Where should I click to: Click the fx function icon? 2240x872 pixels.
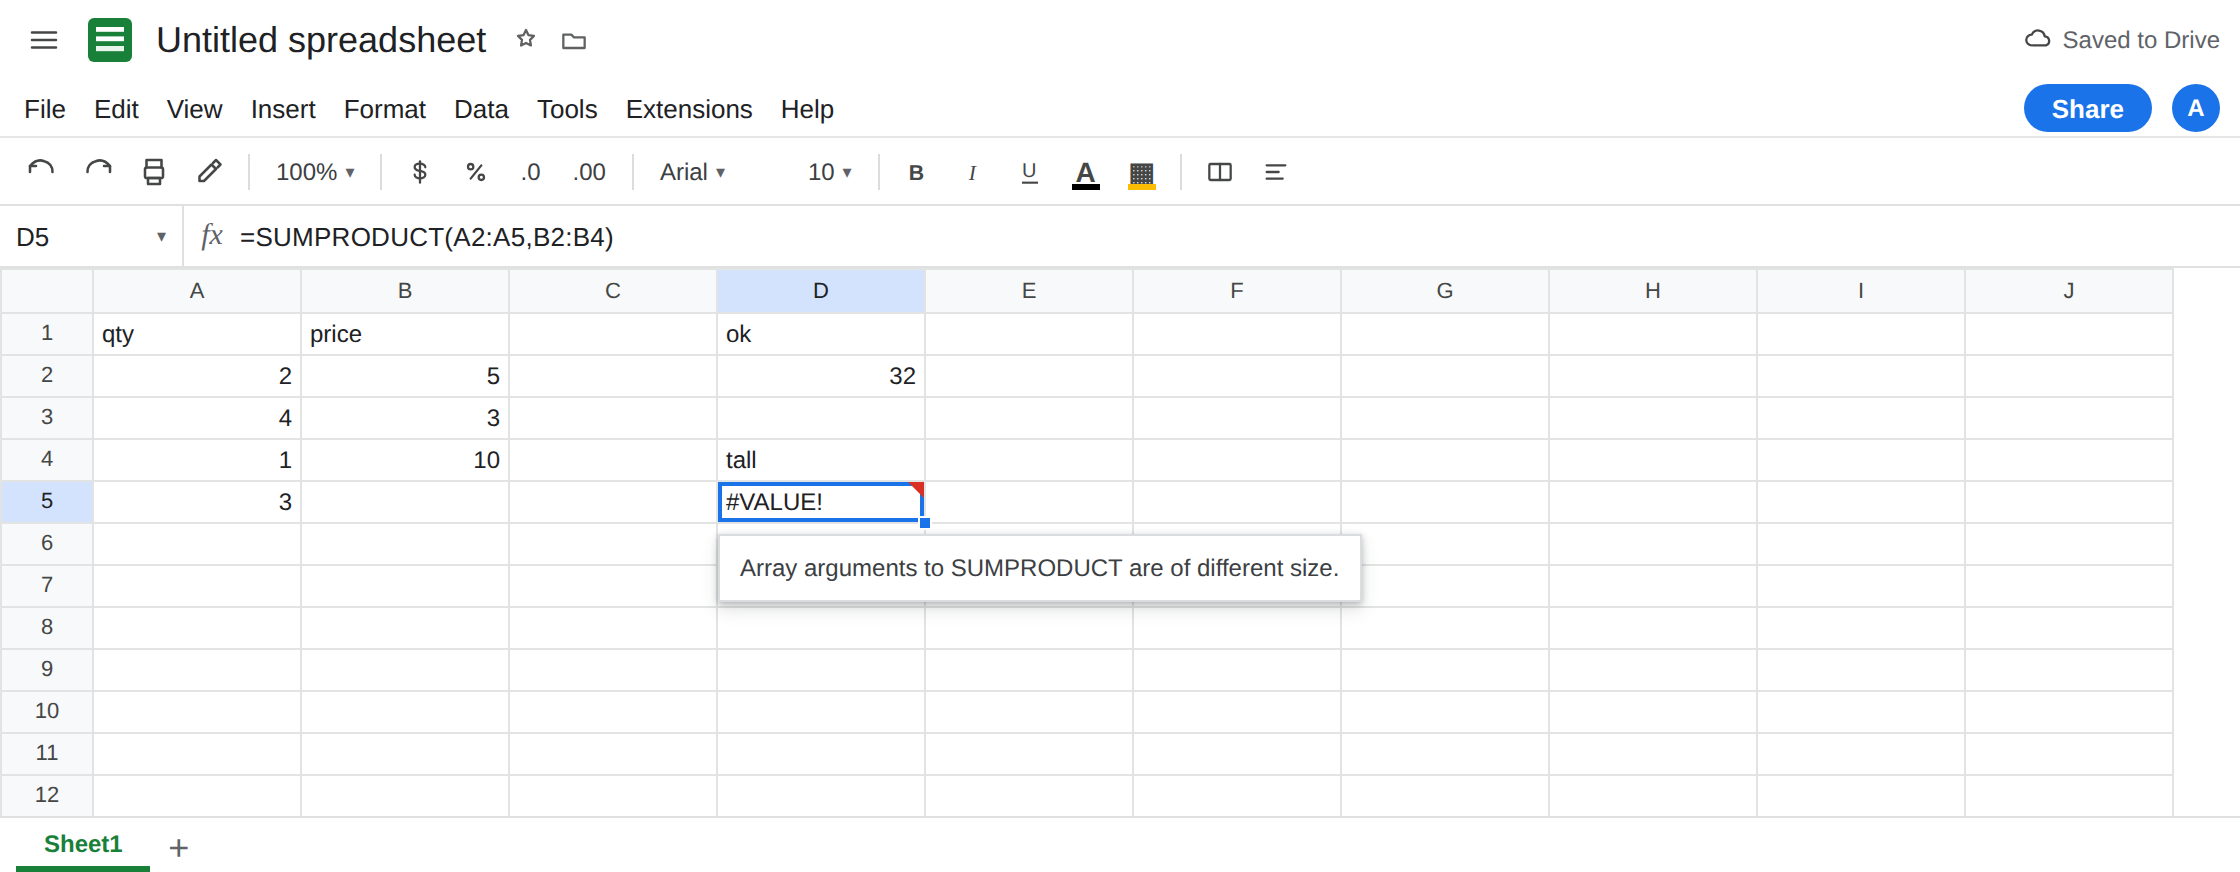coord(212,236)
